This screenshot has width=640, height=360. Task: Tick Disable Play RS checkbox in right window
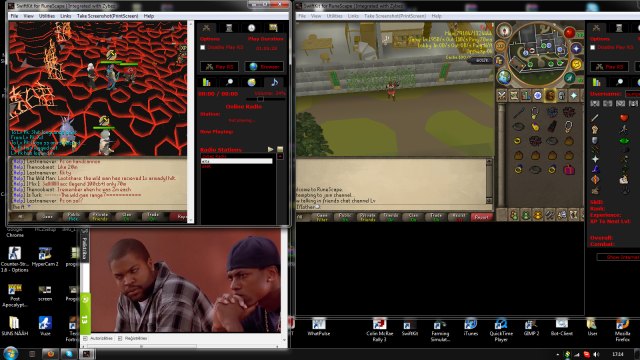tap(593, 47)
